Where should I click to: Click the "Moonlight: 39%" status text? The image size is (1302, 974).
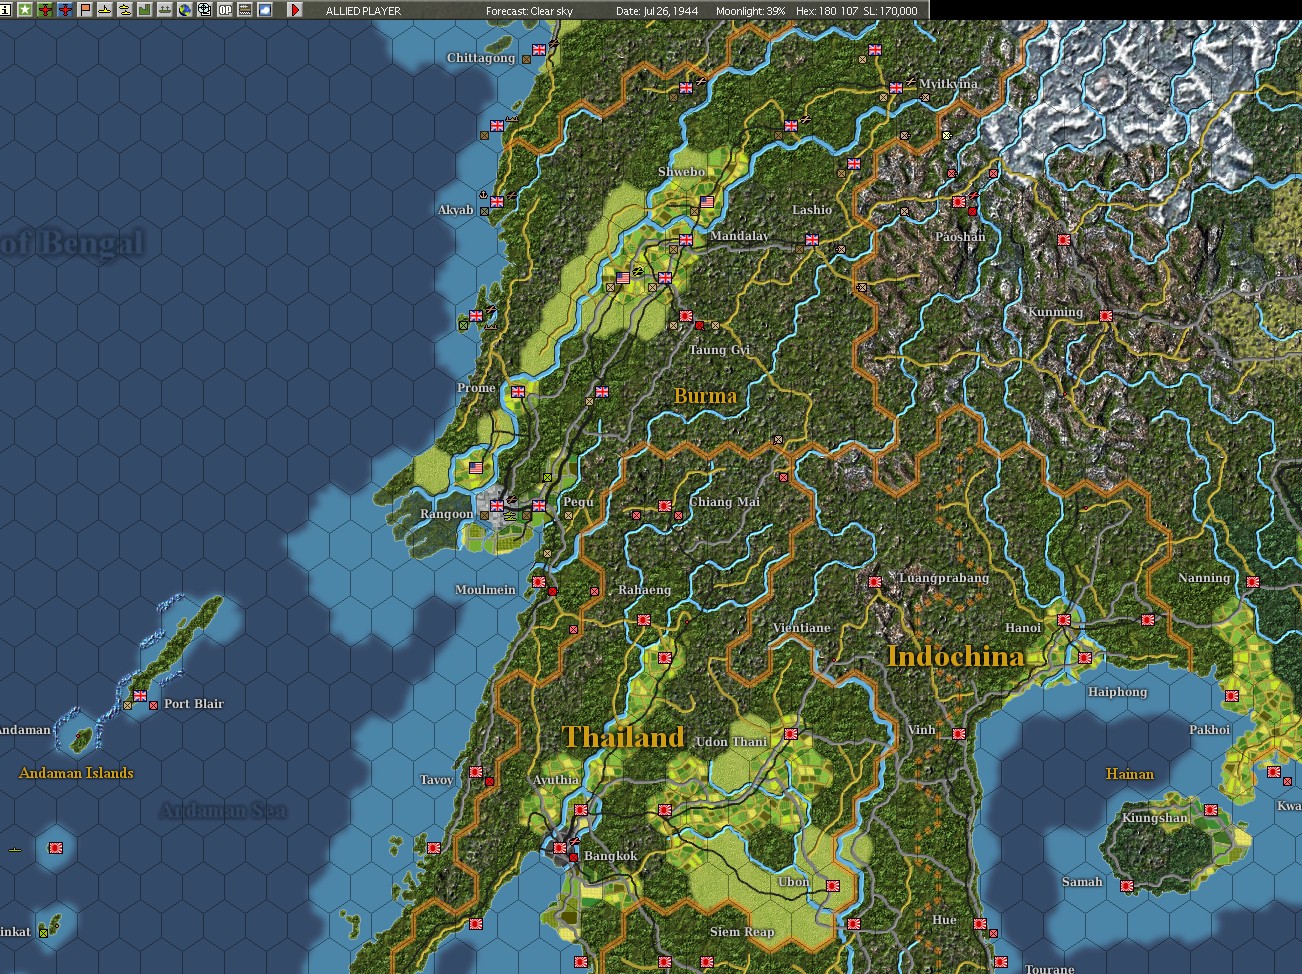751,11
